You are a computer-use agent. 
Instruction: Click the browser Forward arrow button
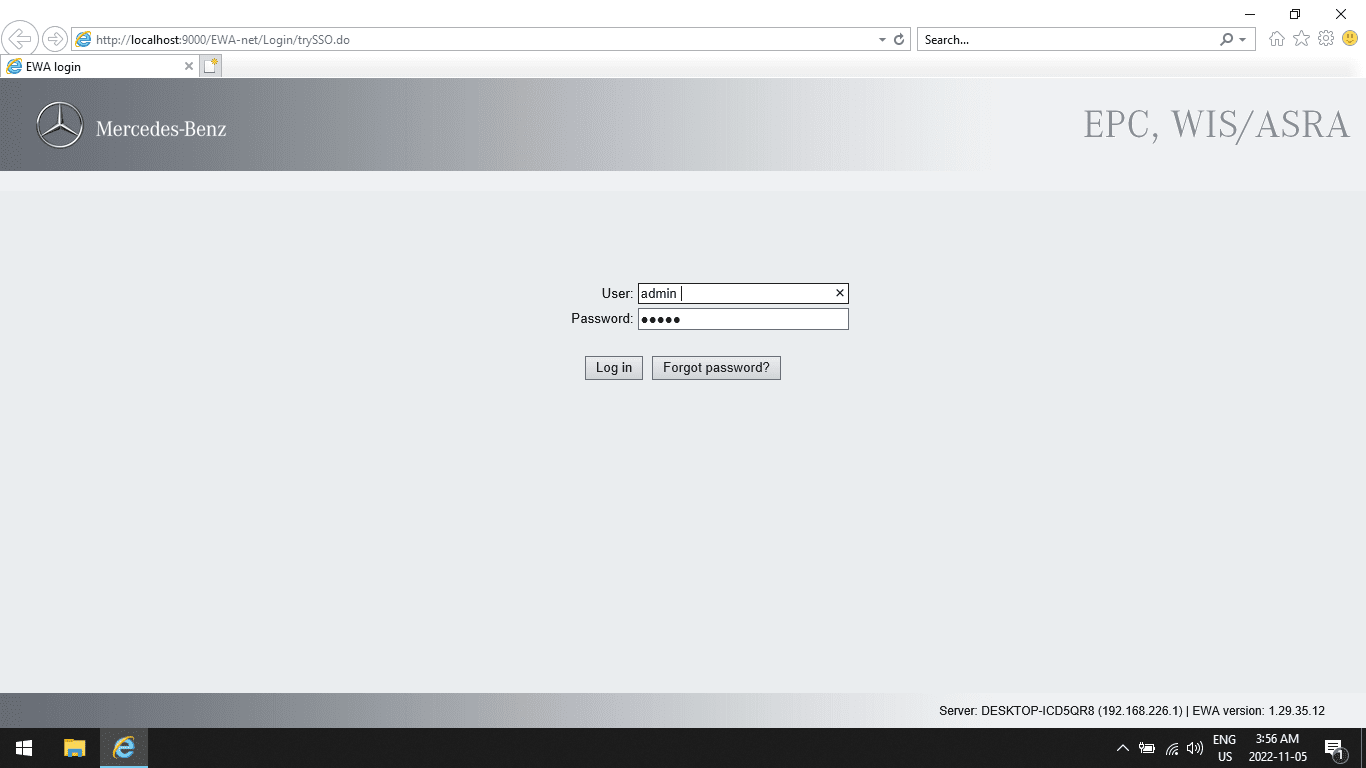click(x=54, y=40)
